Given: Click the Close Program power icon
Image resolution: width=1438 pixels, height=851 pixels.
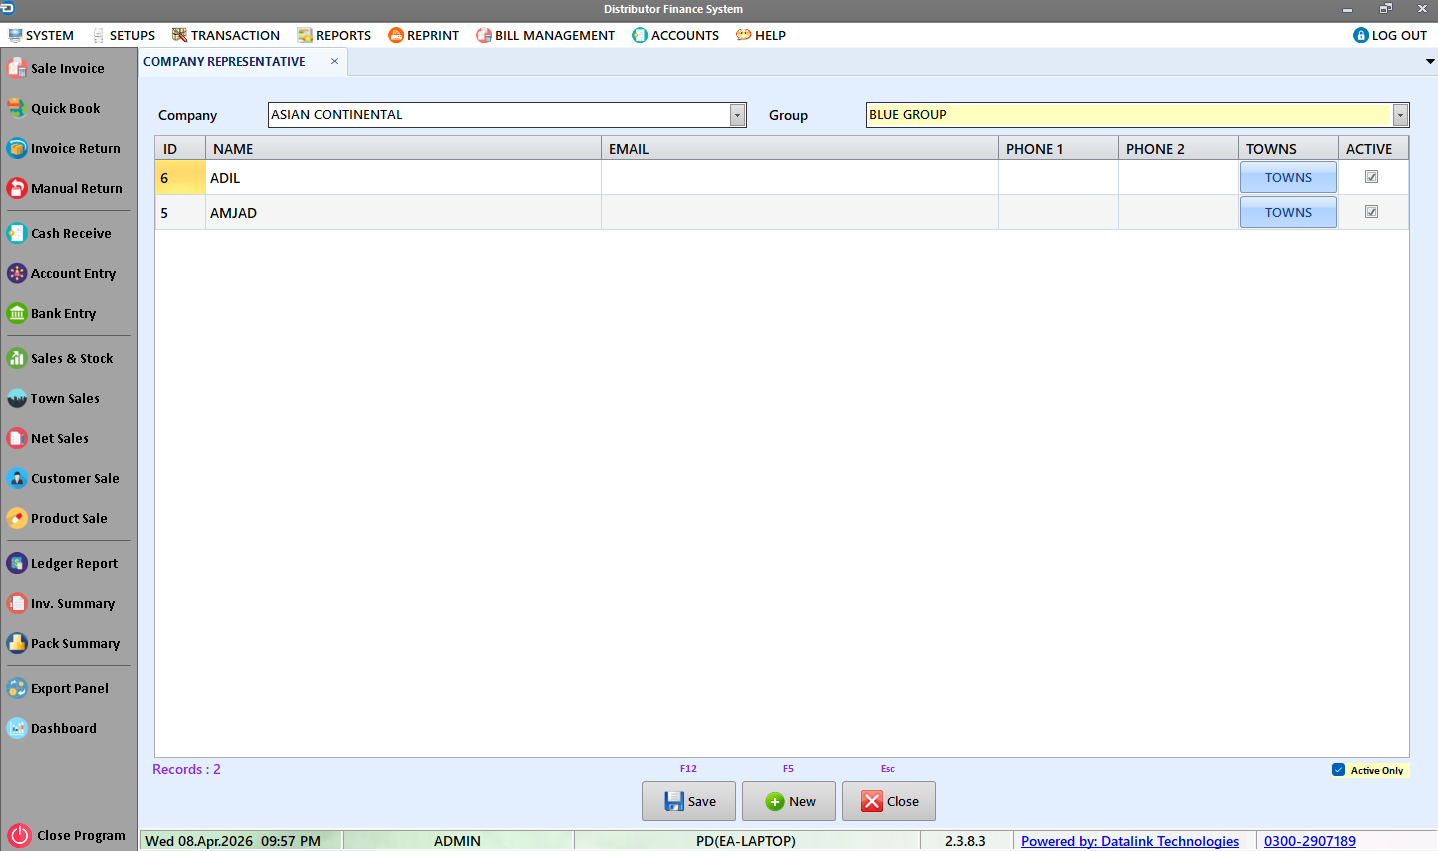Looking at the screenshot, I should pyautogui.click(x=19, y=835).
